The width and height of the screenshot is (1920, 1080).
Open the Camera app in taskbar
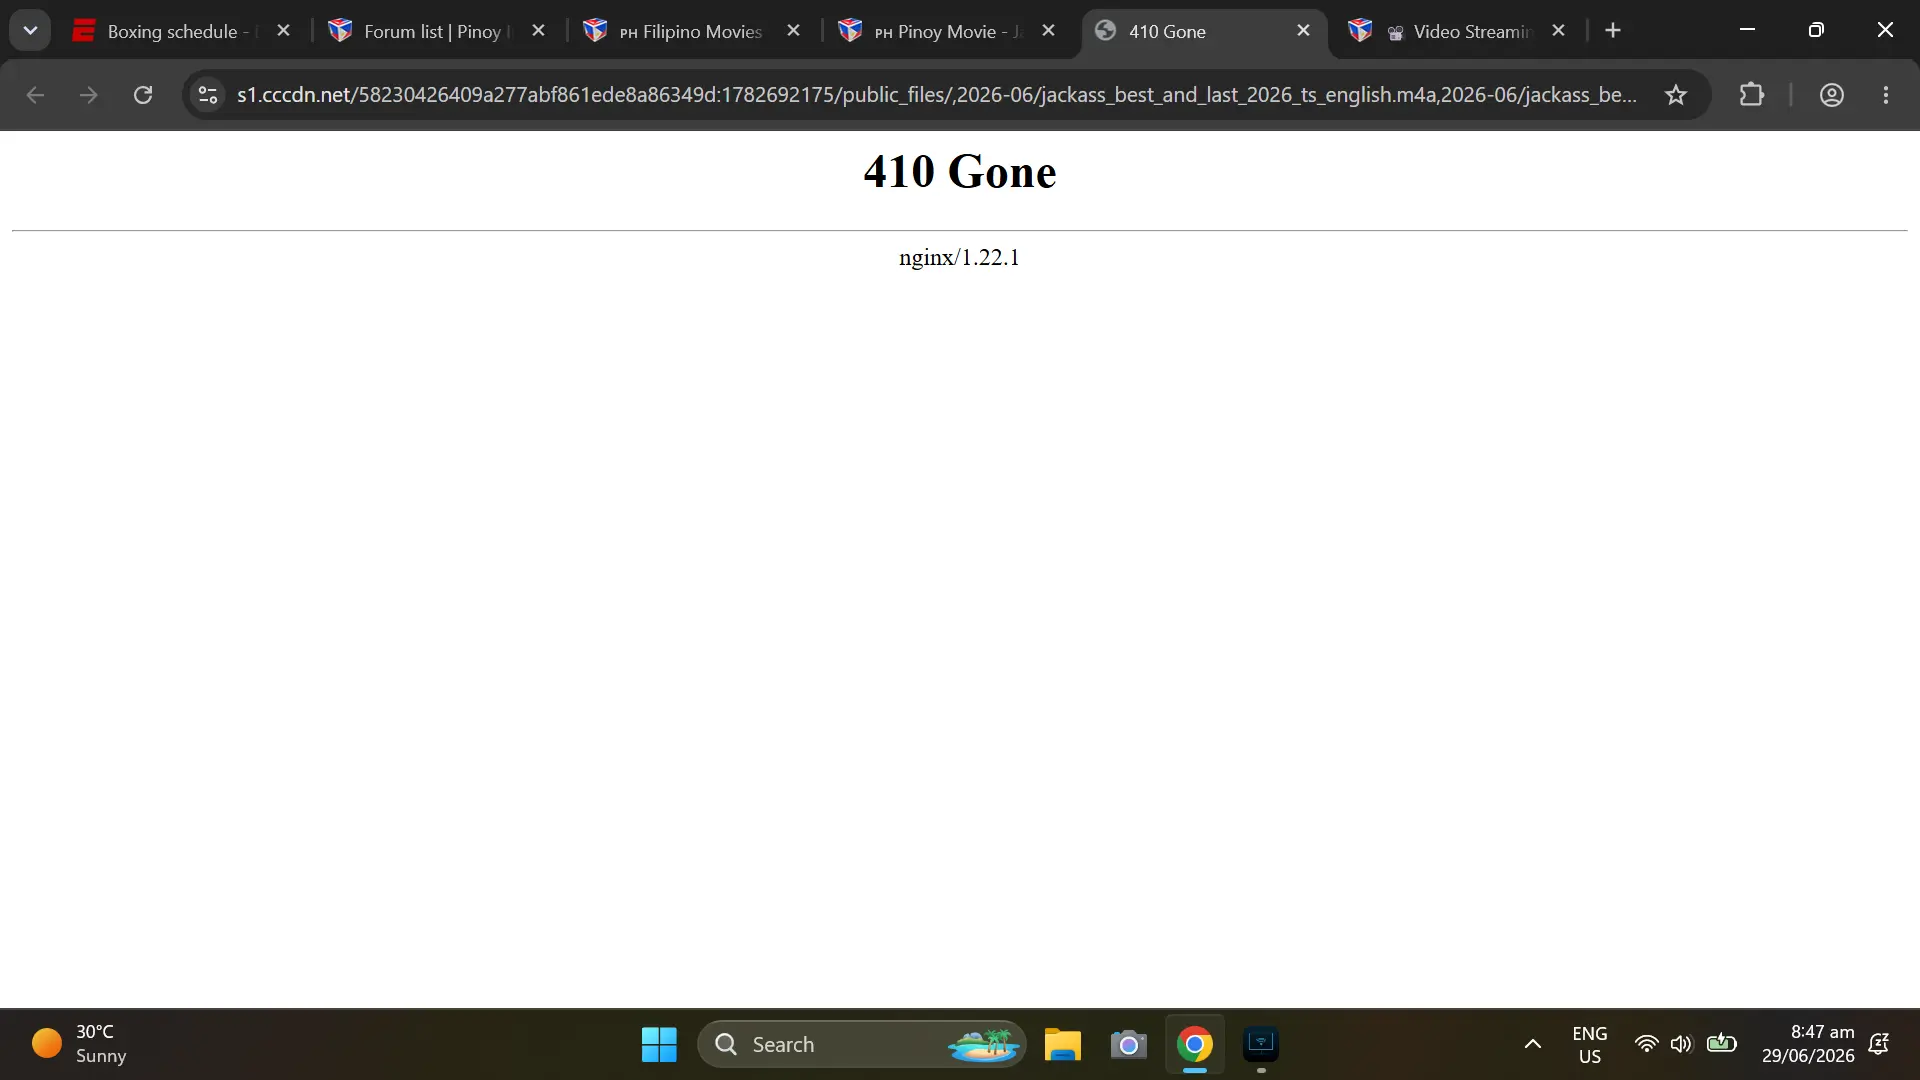1129,1045
